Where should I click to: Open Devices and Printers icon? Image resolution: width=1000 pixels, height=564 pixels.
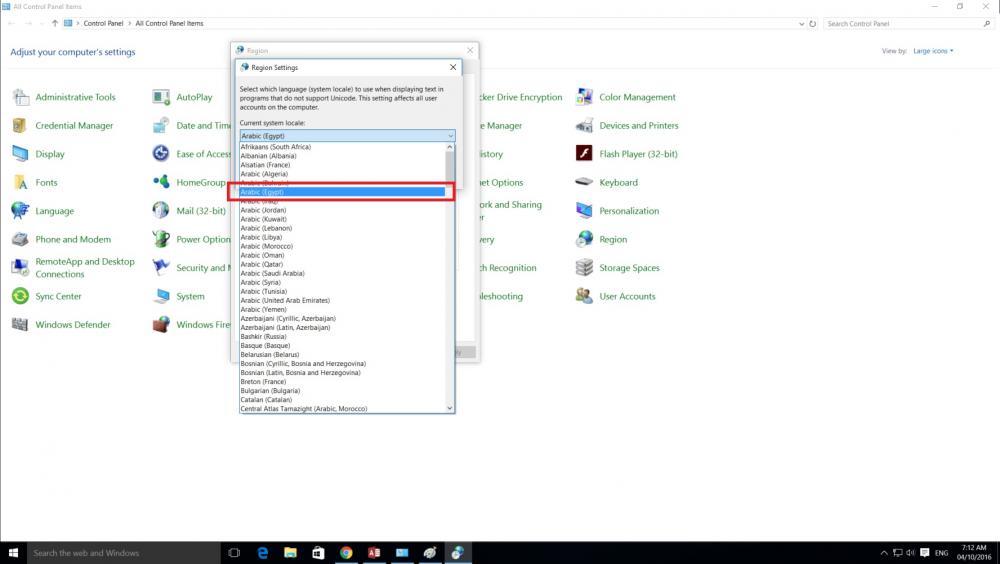click(x=584, y=126)
